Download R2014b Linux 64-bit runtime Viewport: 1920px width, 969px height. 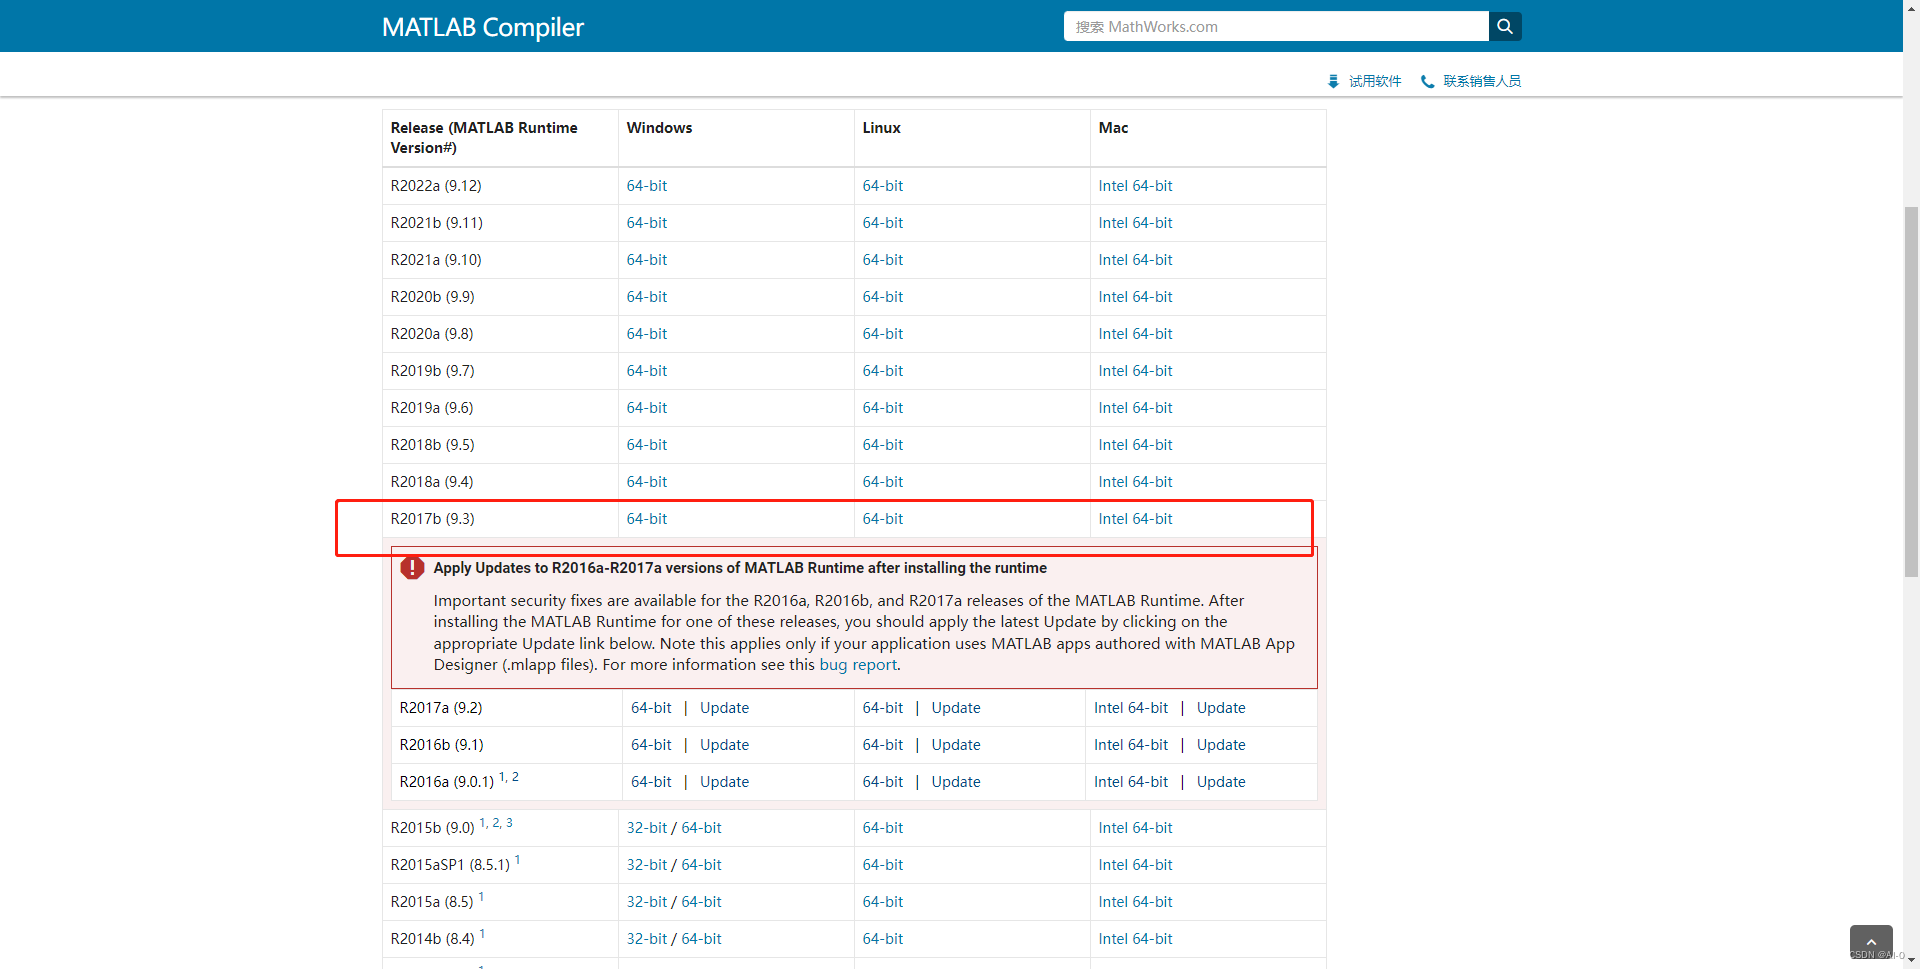tap(883, 939)
